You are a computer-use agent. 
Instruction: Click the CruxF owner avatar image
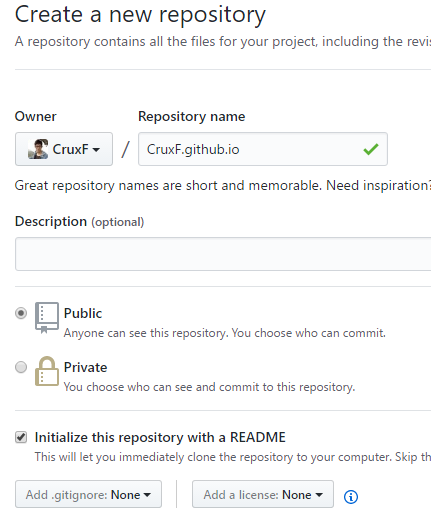[x=38, y=149]
